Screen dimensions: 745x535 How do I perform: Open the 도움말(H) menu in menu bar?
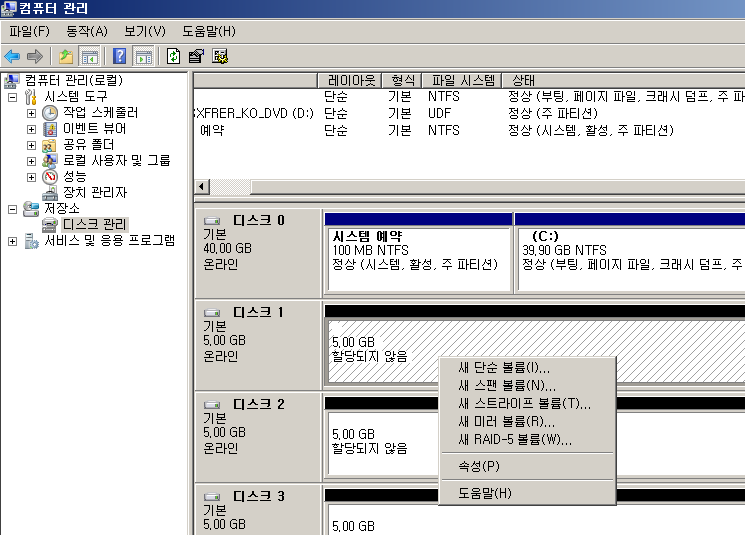coord(209,31)
